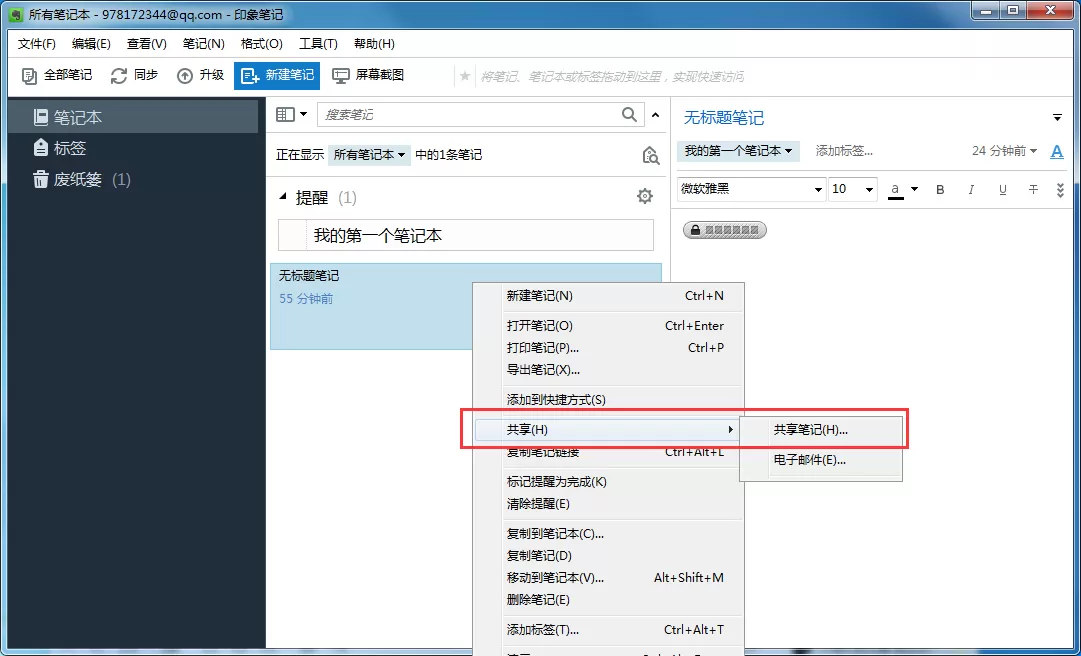Click the add tag (添加标签) field
This screenshot has width=1081, height=656.
point(844,151)
